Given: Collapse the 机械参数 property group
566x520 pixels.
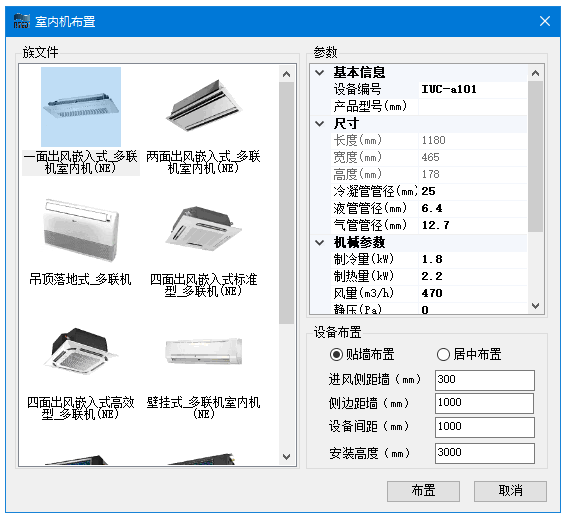Looking at the screenshot, I should click(x=319, y=242).
